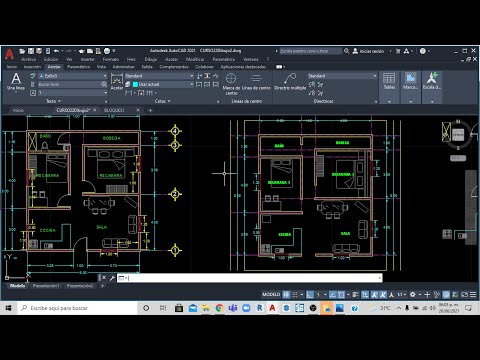This screenshot has height=360, width=480.
Task: Switch to the Vista ribbon tab
Action: pyautogui.click(x=101, y=67)
